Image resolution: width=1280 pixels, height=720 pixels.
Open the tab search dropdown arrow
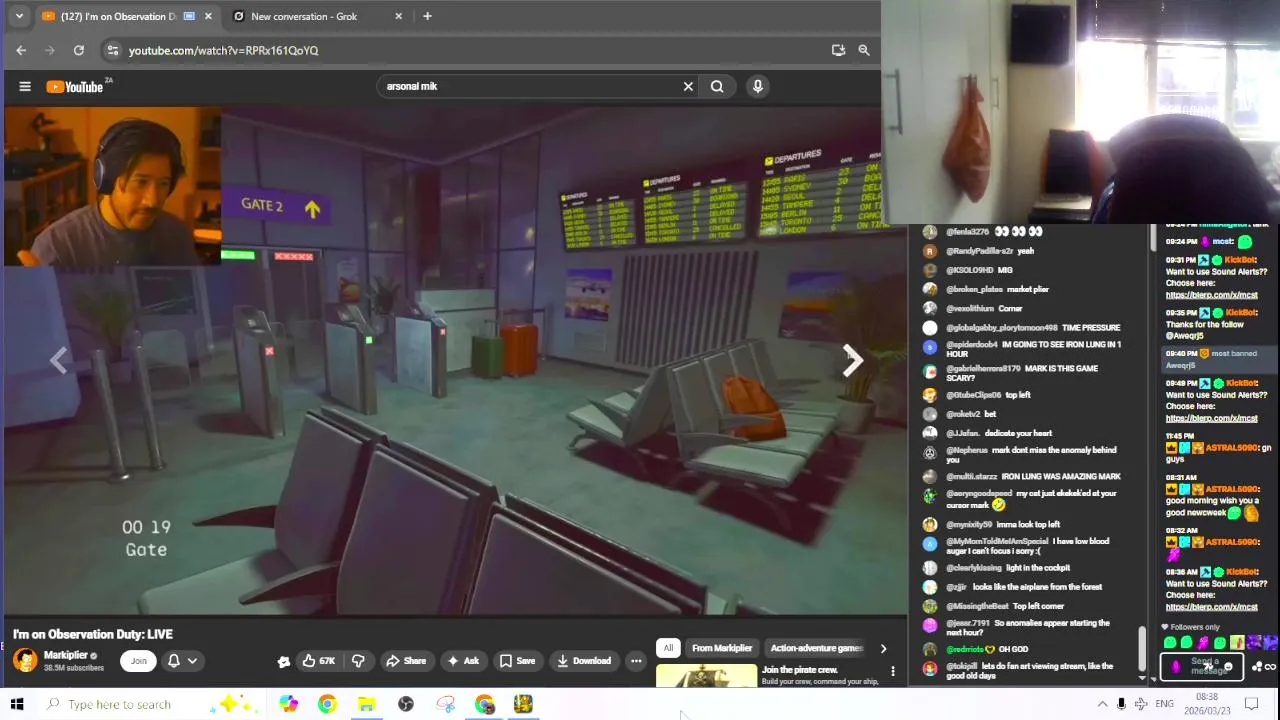click(19, 16)
